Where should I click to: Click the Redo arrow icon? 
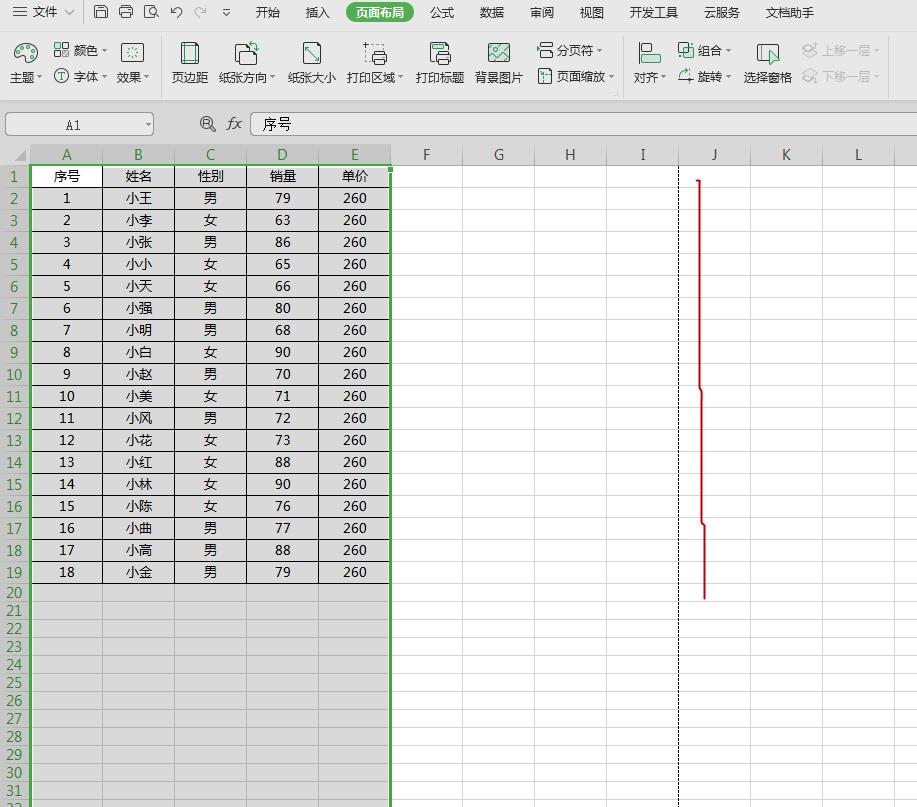(201, 12)
